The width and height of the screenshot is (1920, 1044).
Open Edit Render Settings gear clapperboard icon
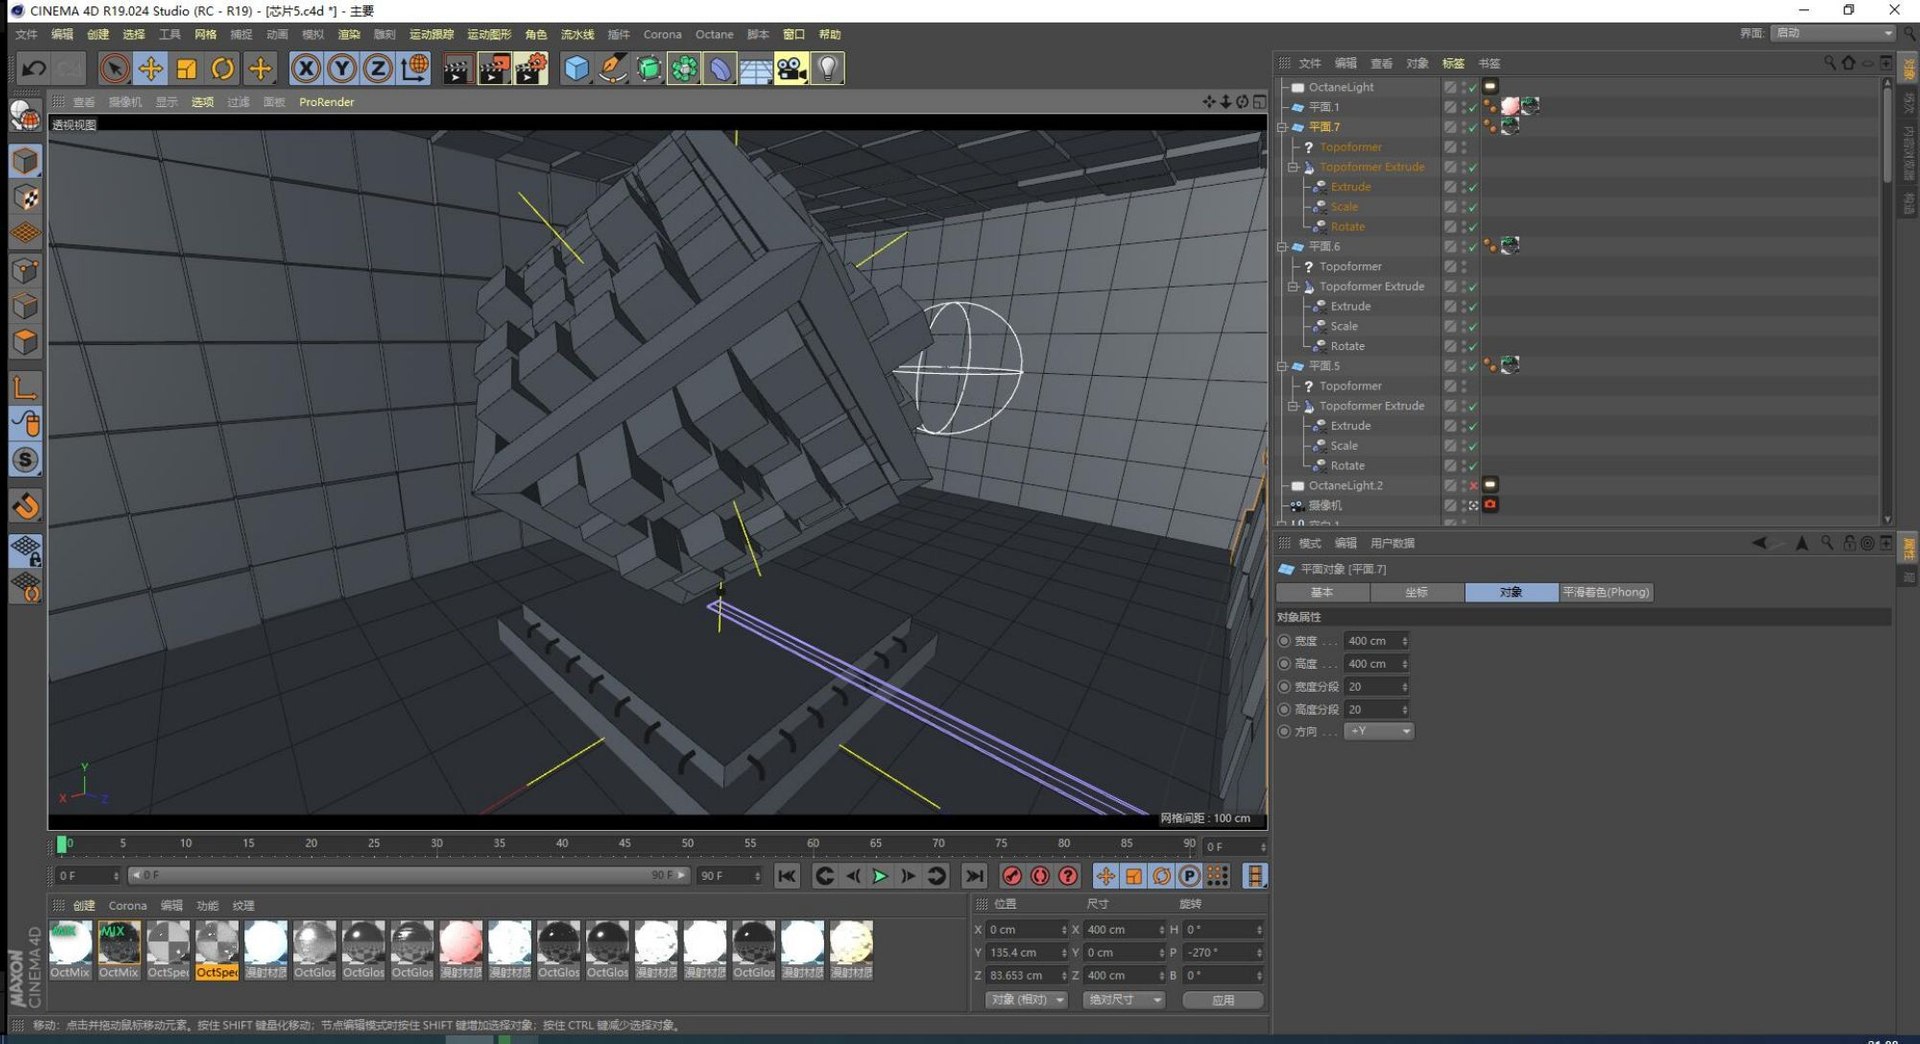531,69
